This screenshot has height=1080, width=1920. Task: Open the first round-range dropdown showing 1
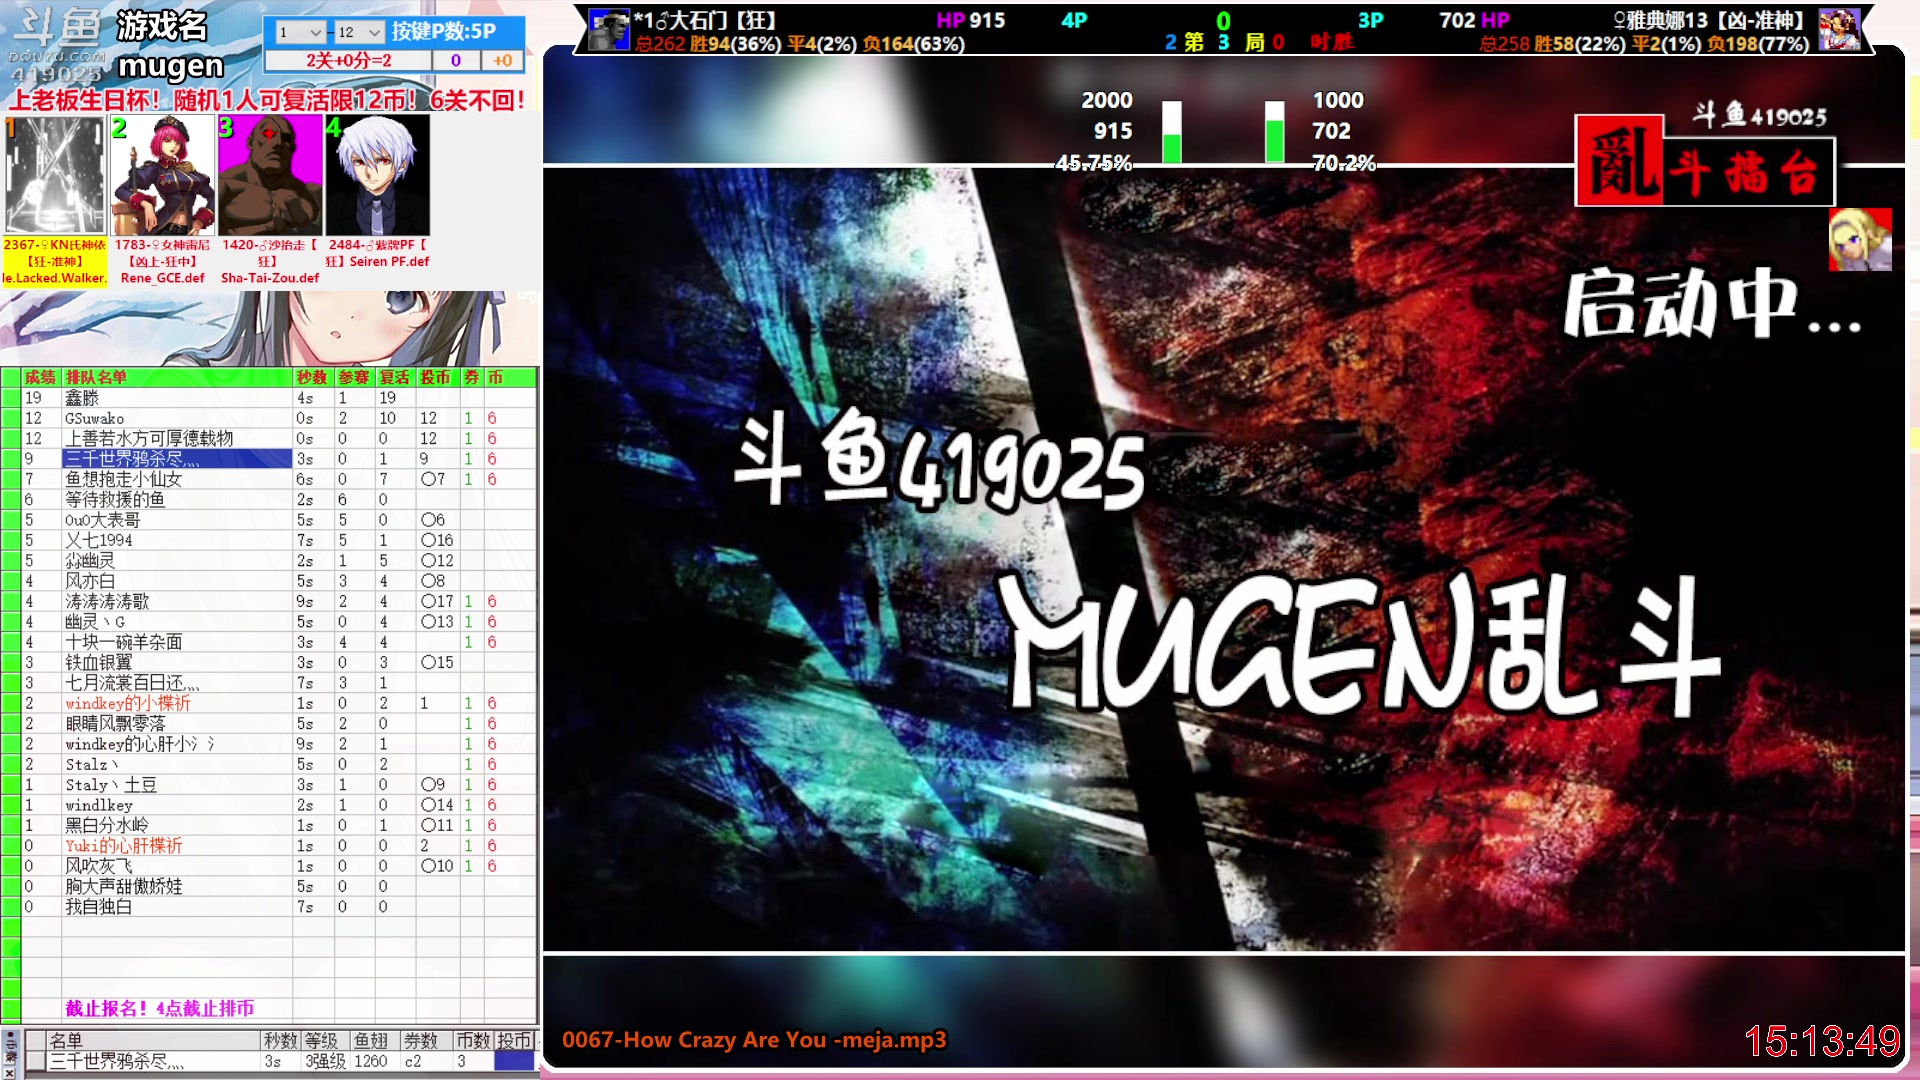click(300, 32)
